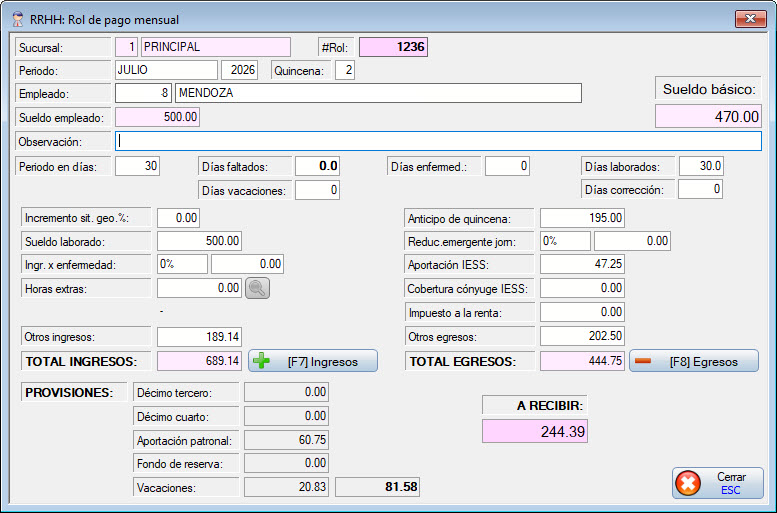Click the TOTAL EGRESOS value 444.75
777x513 pixels.
click(x=582, y=361)
